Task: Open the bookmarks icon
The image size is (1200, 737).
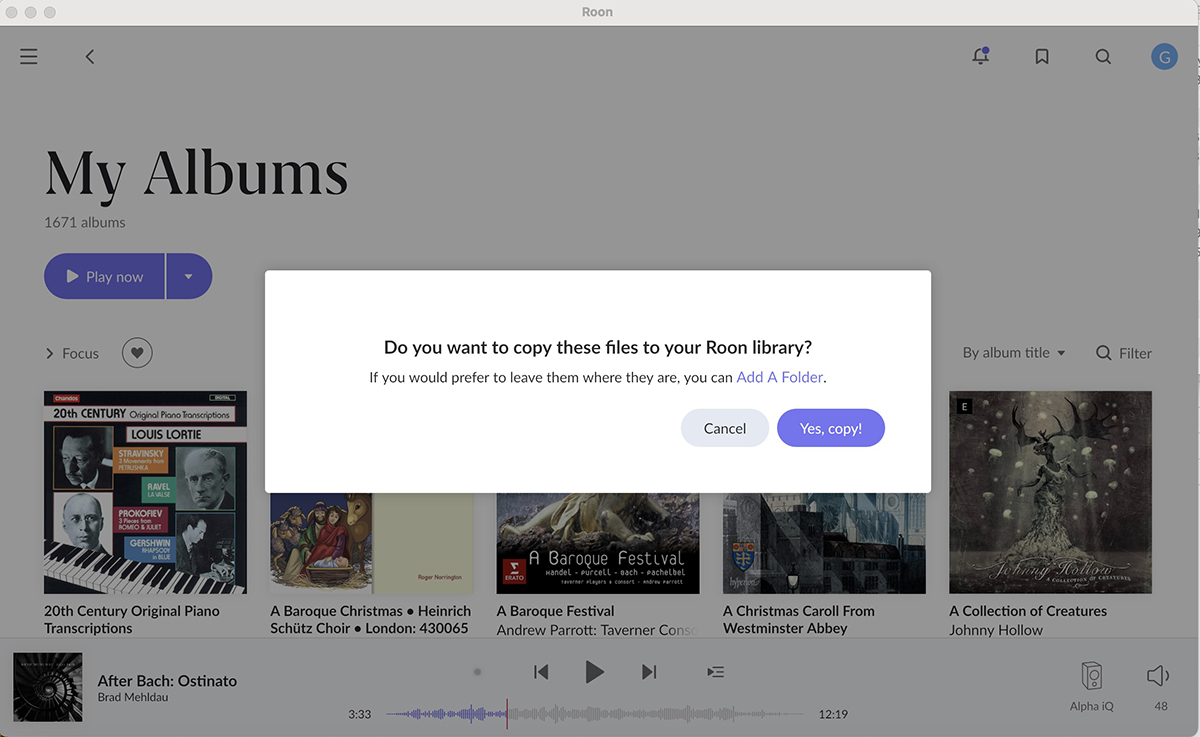Action: click(1042, 57)
